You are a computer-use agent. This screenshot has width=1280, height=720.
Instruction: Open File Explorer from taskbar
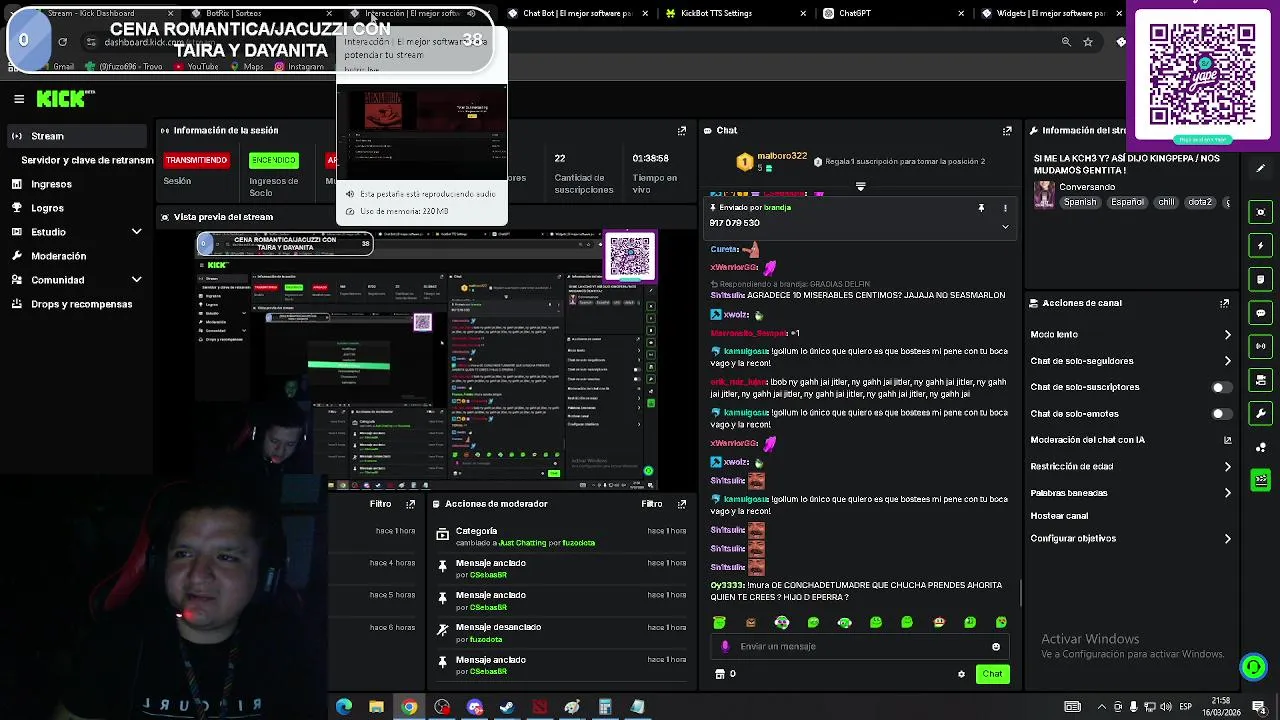point(376,707)
